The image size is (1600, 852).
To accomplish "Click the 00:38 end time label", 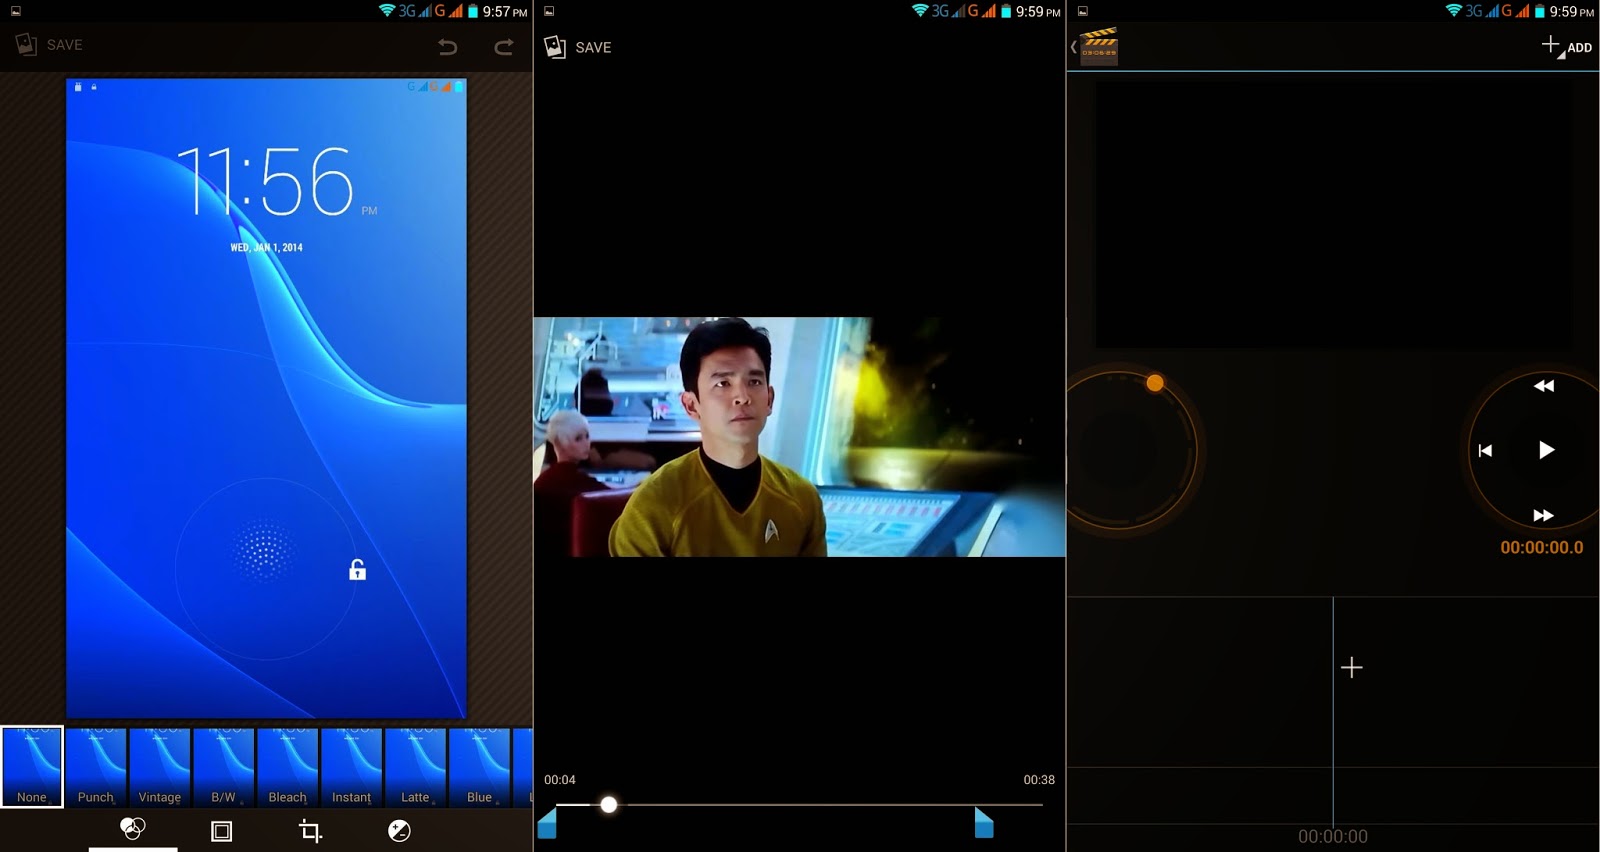I will pyautogui.click(x=1039, y=780).
